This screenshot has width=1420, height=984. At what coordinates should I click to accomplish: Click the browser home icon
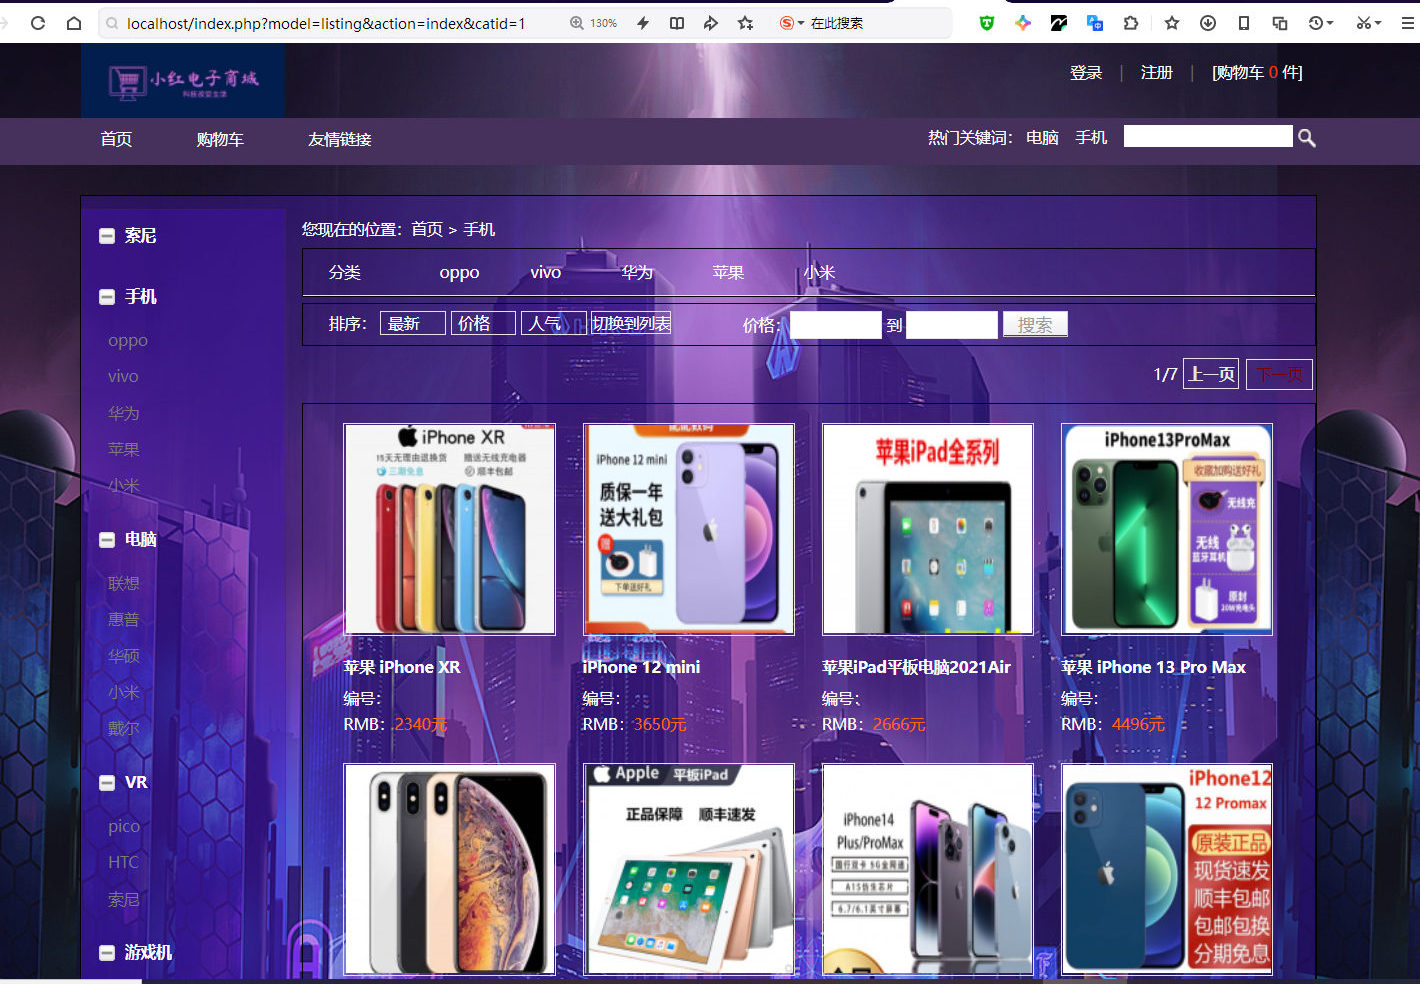click(x=74, y=23)
